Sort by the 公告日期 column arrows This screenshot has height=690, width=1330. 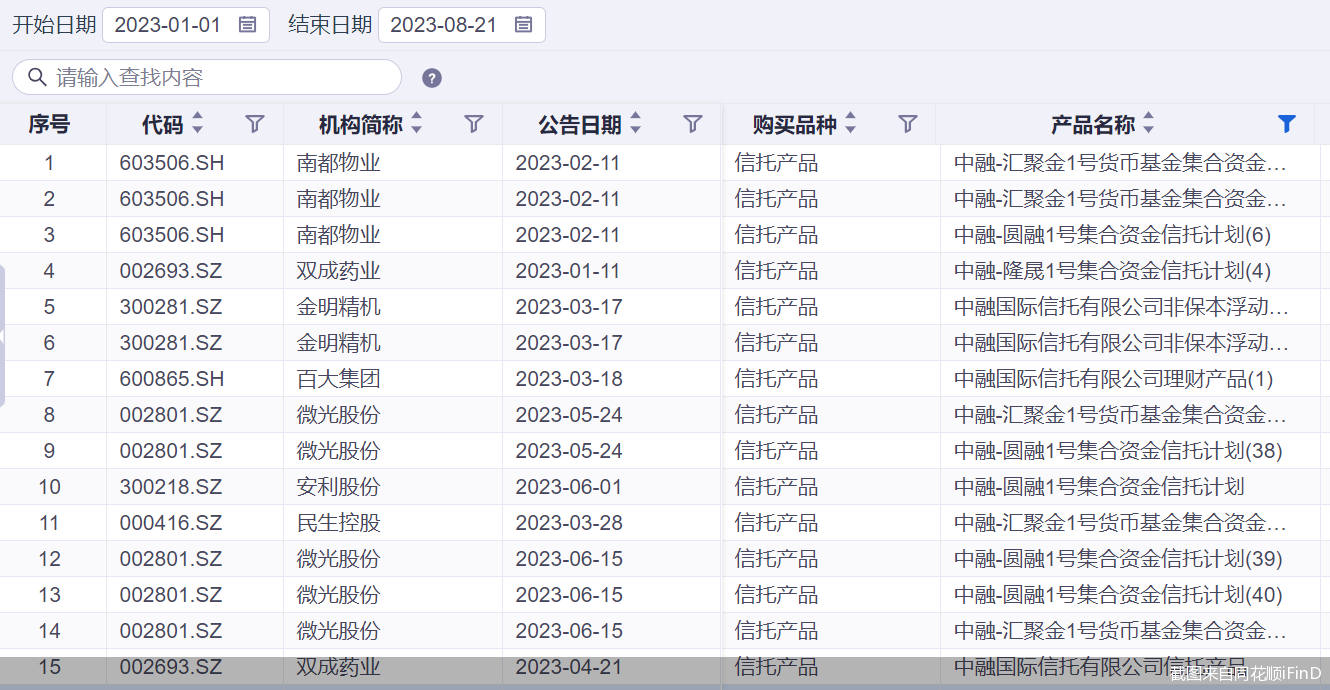point(635,124)
